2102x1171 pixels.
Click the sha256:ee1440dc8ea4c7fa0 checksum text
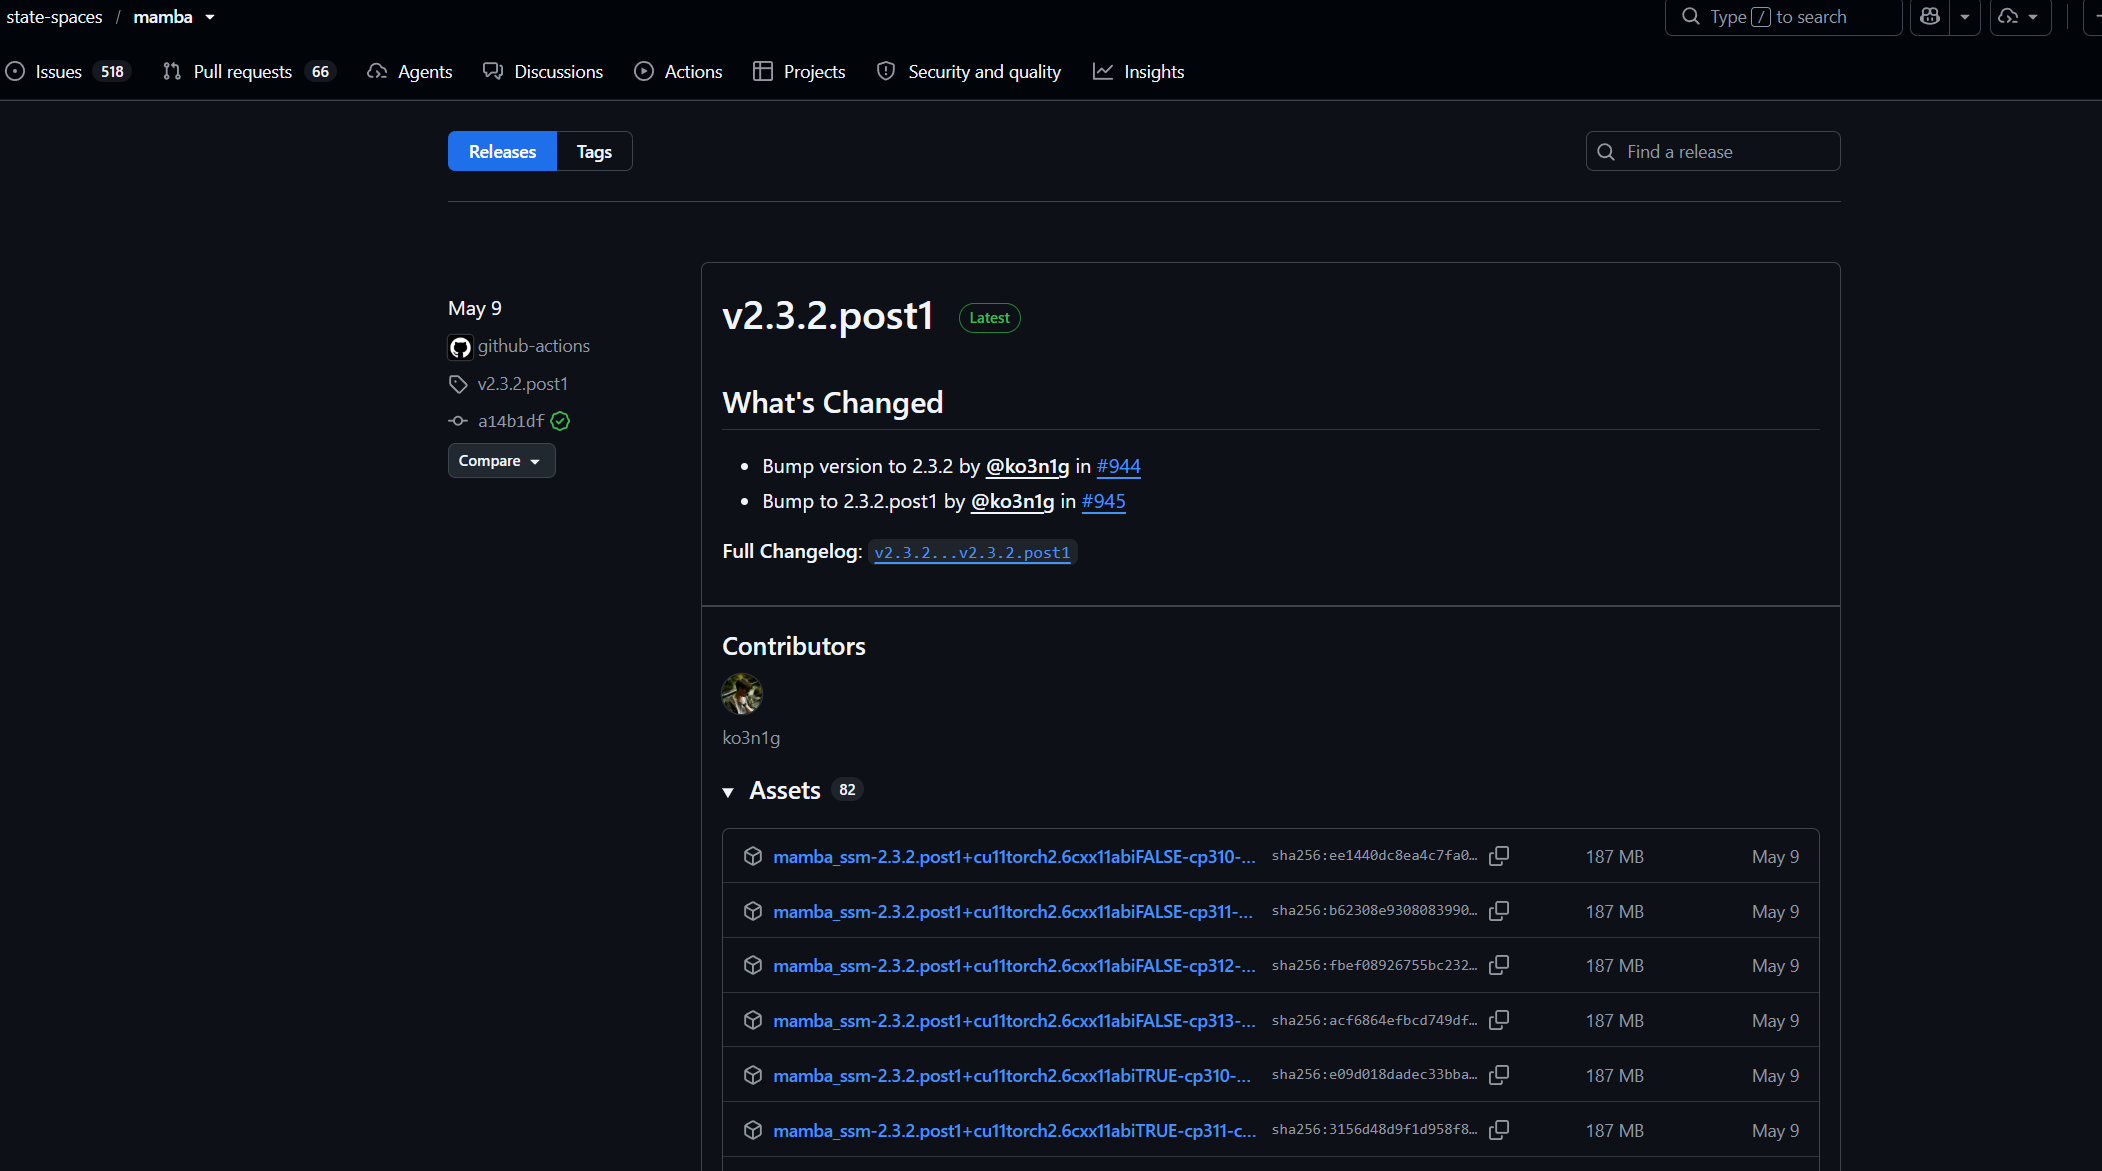pyautogui.click(x=1374, y=856)
